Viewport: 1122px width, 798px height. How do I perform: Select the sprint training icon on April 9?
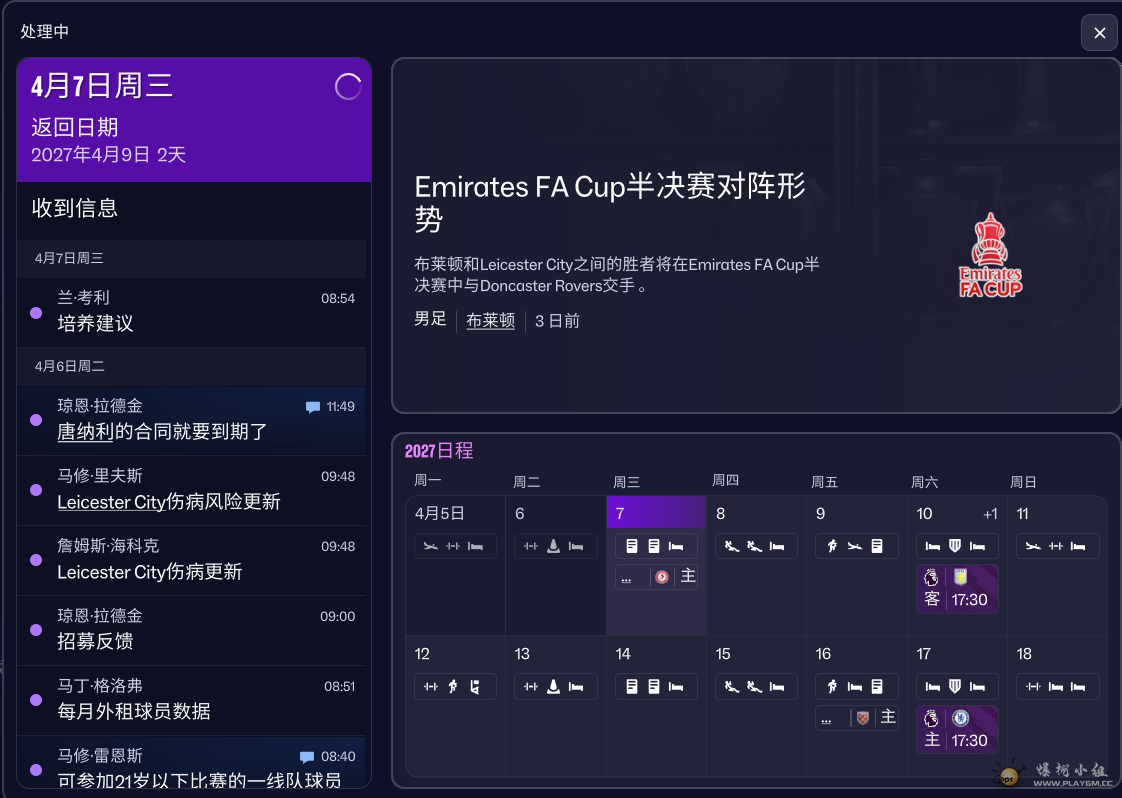[832, 546]
